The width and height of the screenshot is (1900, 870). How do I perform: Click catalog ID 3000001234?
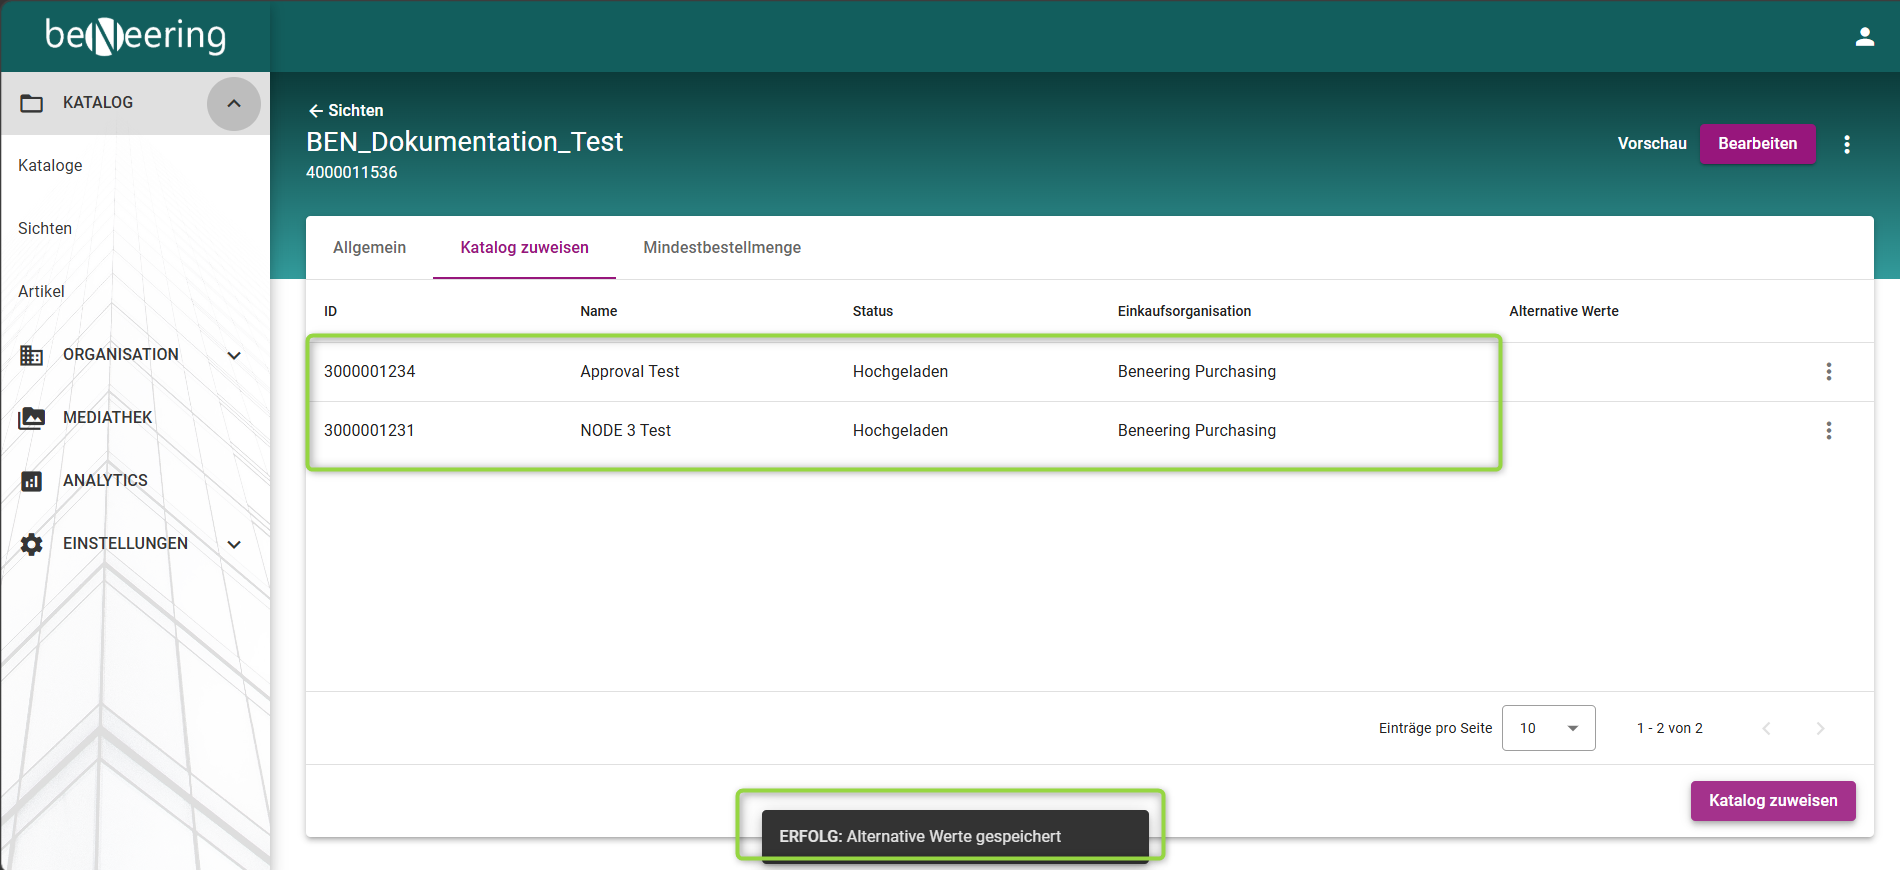tap(369, 372)
